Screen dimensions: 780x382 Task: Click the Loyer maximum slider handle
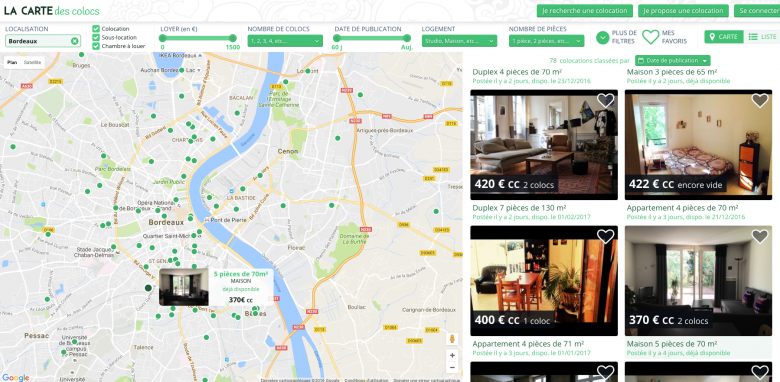click(x=233, y=38)
